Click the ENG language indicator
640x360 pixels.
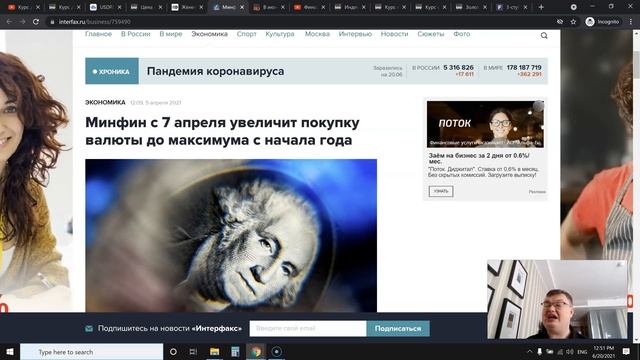point(582,351)
